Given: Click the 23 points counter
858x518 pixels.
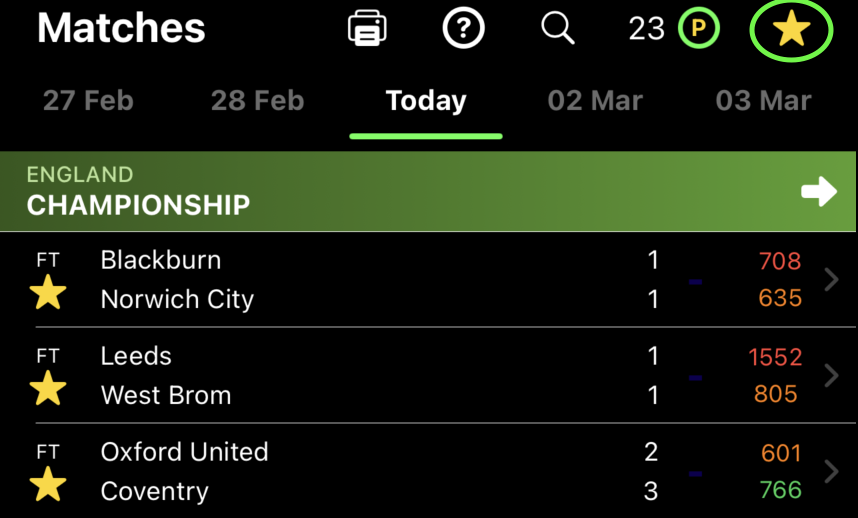Looking at the screenshot, I should (x=646, y=29).
